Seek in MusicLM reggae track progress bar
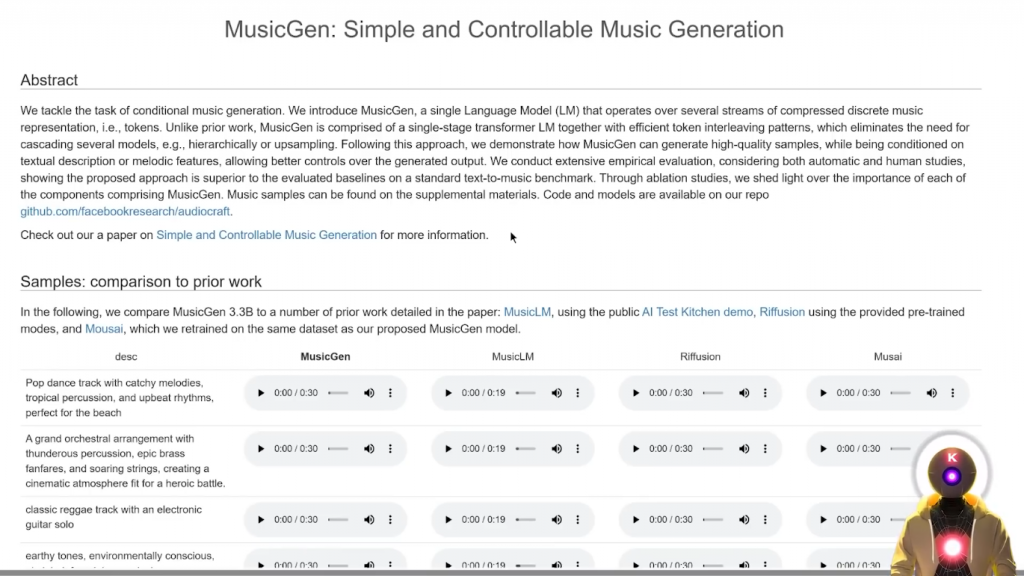1024x576 pixels. click(x=525, y=520)
